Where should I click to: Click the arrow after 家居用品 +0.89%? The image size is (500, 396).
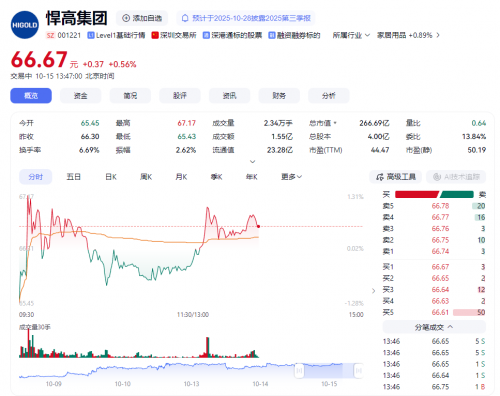pyautogui.click(x=438, y=35)
